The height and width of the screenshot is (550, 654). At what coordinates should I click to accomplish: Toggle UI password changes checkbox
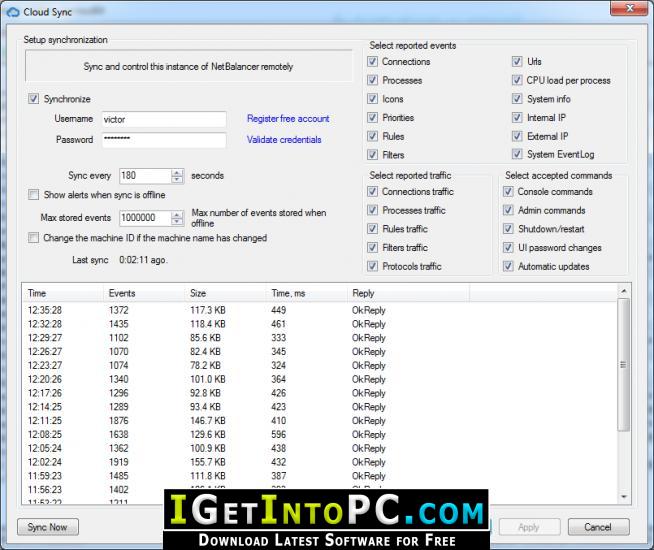pyautogui.click(x=508, y=248)
